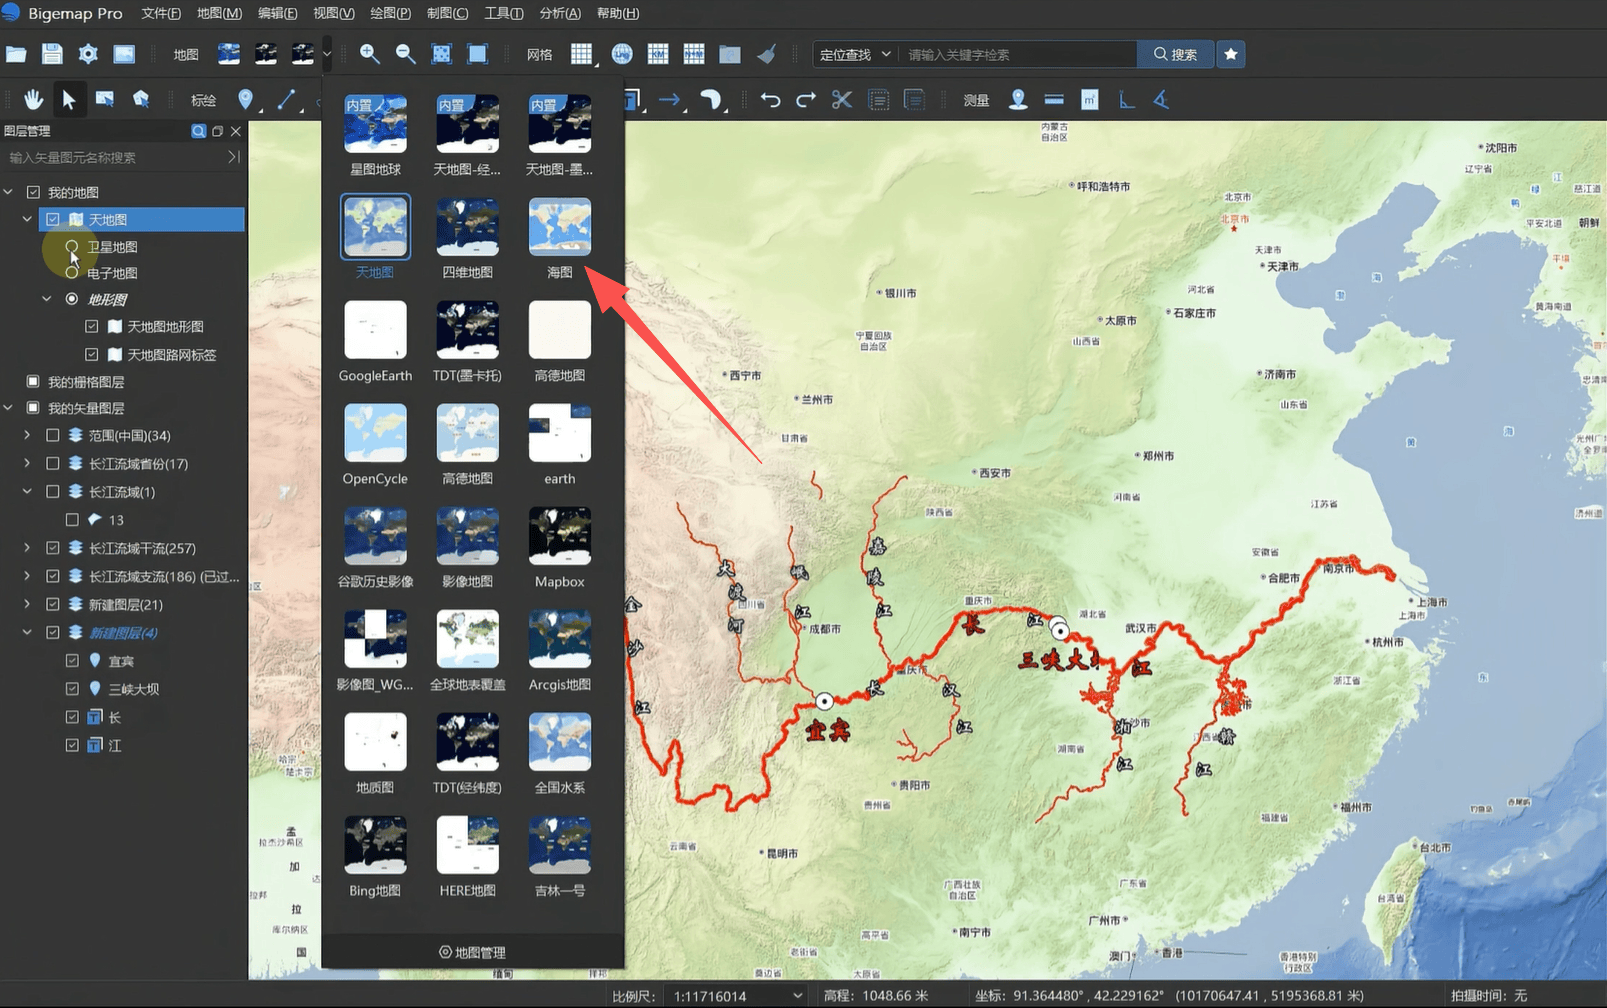Close the 图层管理 panel
This screenshot has height=1008, width=1607.
coord(236,131)
